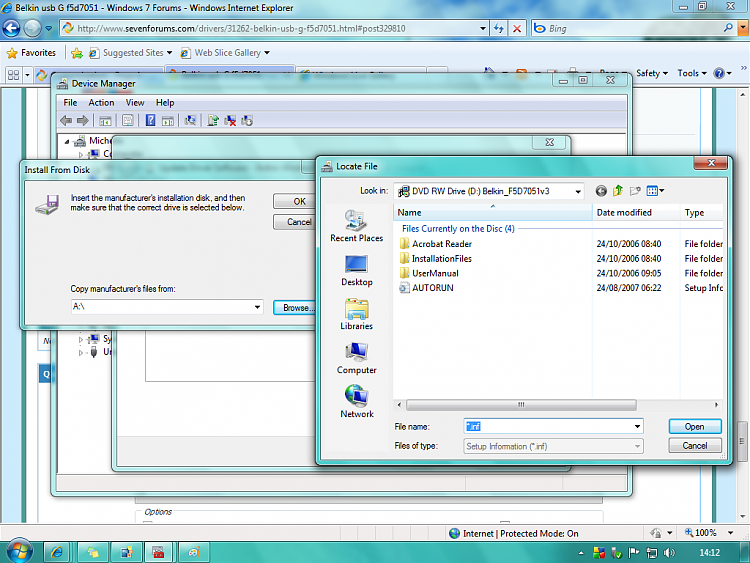Toggle the action pane icon in Device Manager toolbar
The image size is (750, 563).
(168, 121)
